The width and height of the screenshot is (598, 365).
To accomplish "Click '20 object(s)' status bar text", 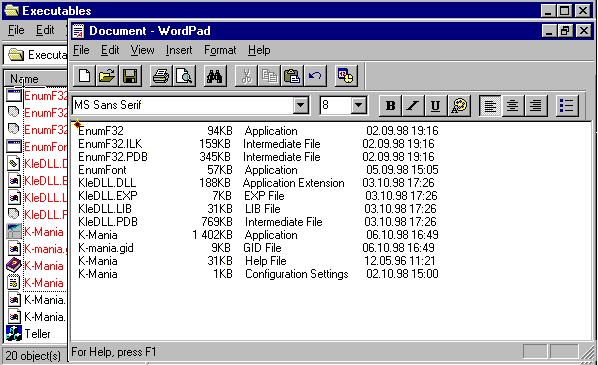I will point(33,355).
